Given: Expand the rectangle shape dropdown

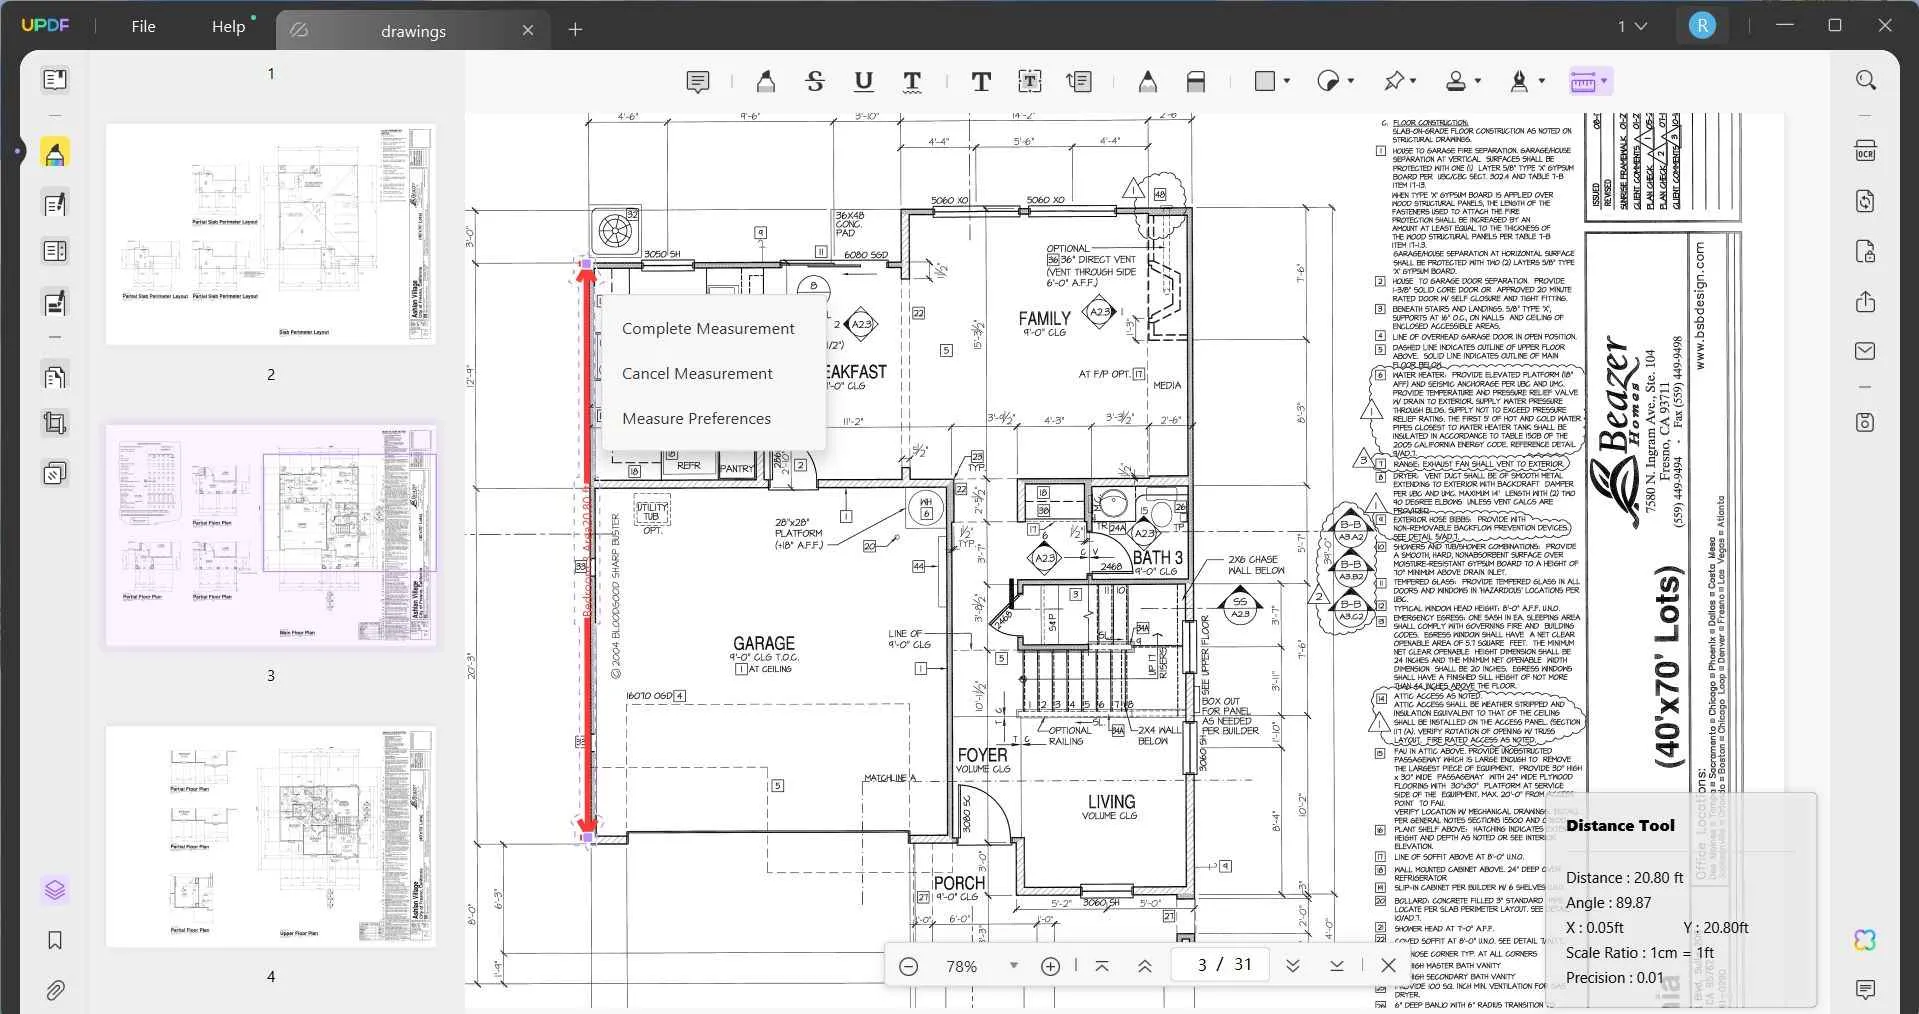Looking at the screenshot, I should pyautogui.click(x=1287, y=81).
